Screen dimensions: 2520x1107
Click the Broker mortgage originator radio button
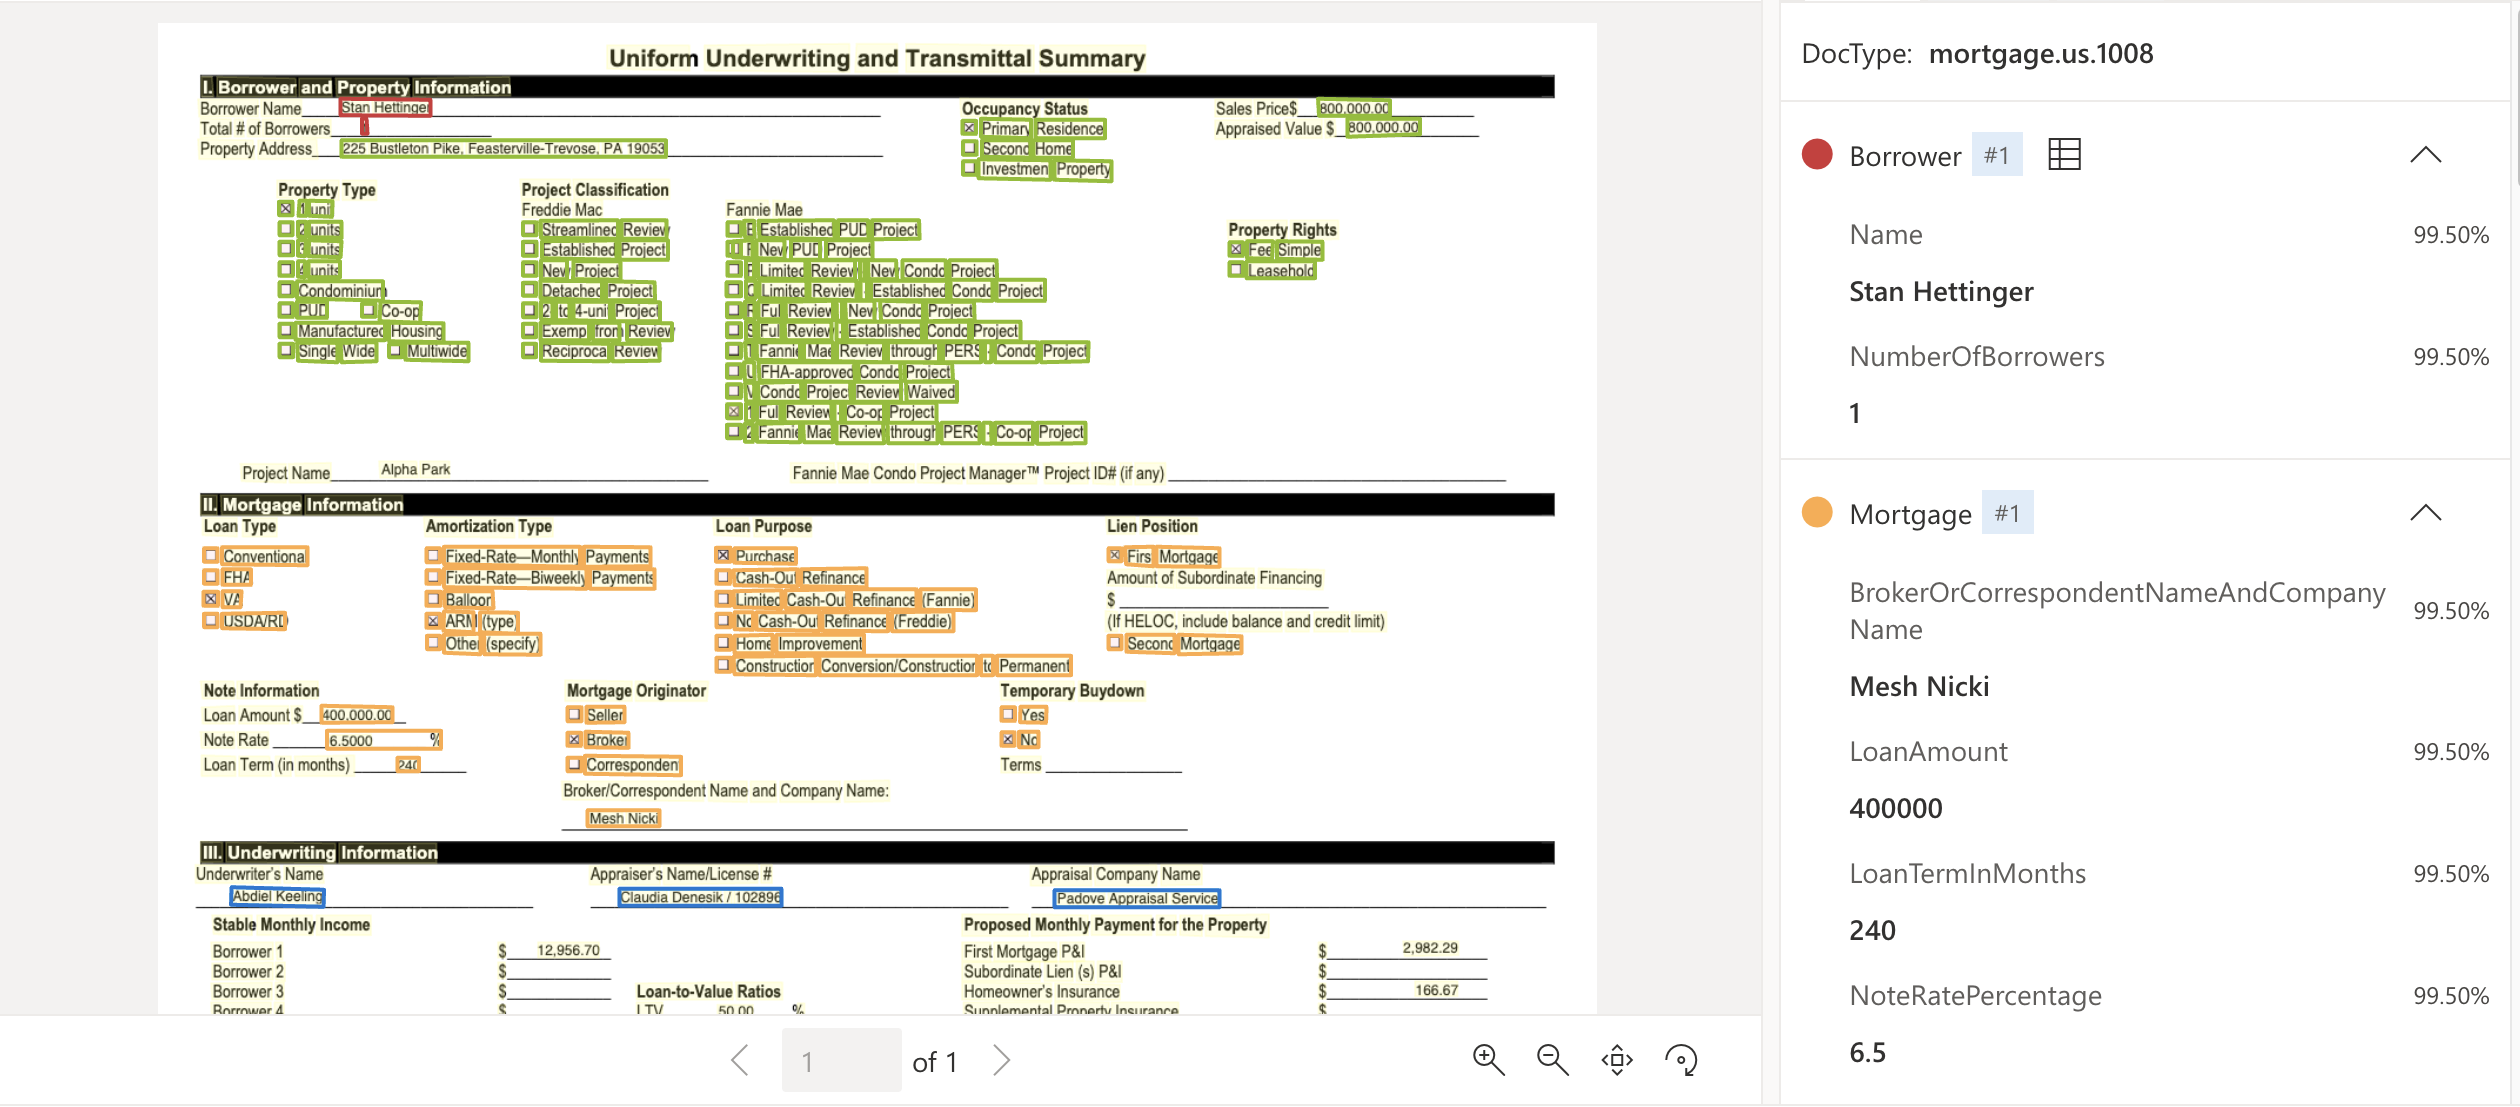575,739
